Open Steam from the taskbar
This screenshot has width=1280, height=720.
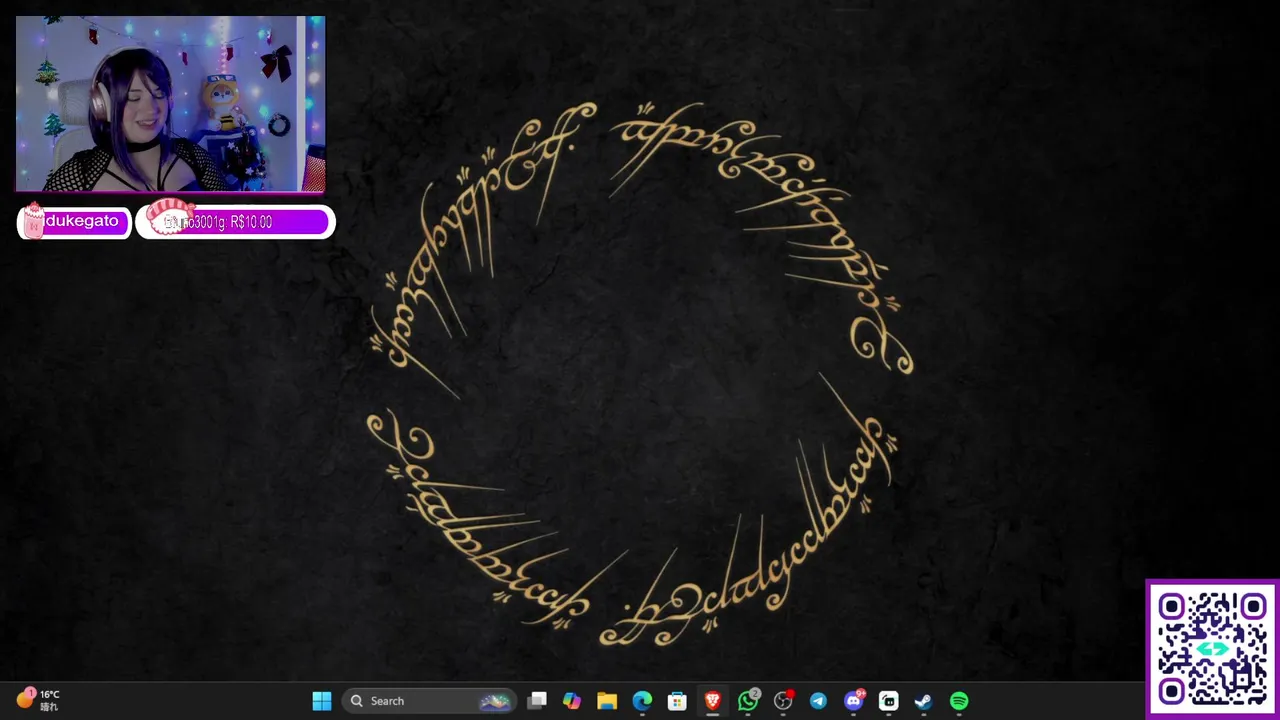[924, 701]
